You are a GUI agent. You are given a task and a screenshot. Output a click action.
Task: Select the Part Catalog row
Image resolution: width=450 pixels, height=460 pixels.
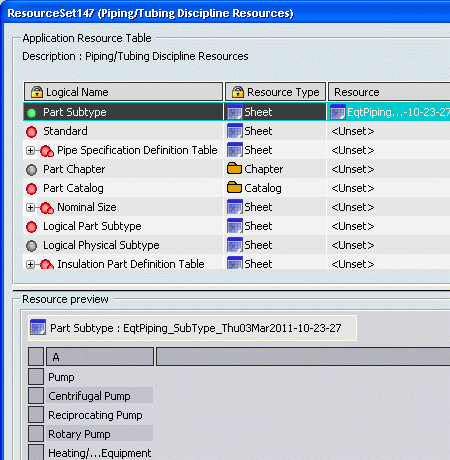[237, 188]
